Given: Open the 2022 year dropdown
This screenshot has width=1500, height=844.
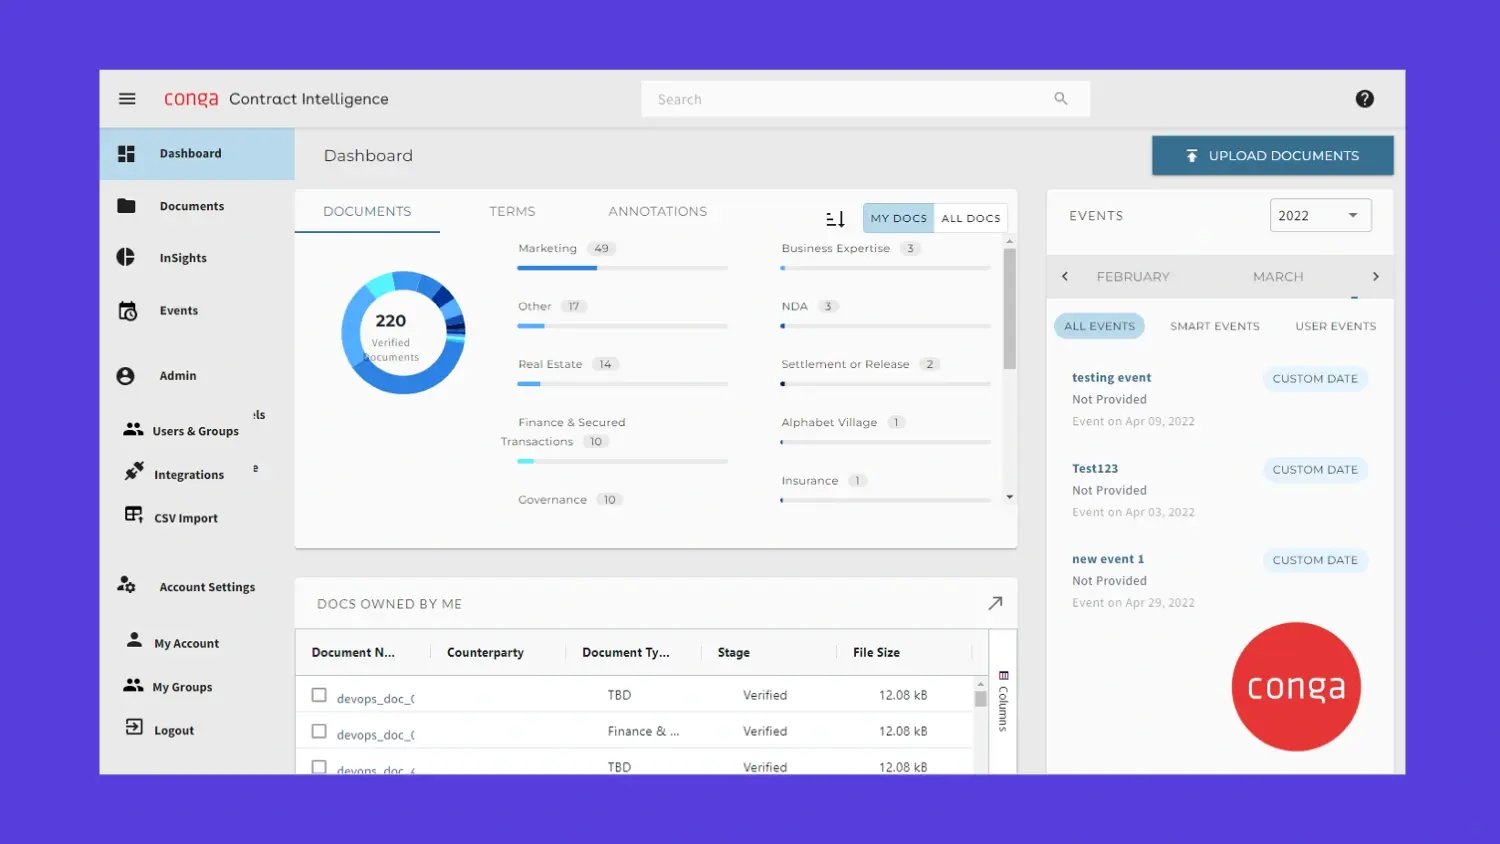Looking at the screenshot, I should click(x=1320, y=215).
